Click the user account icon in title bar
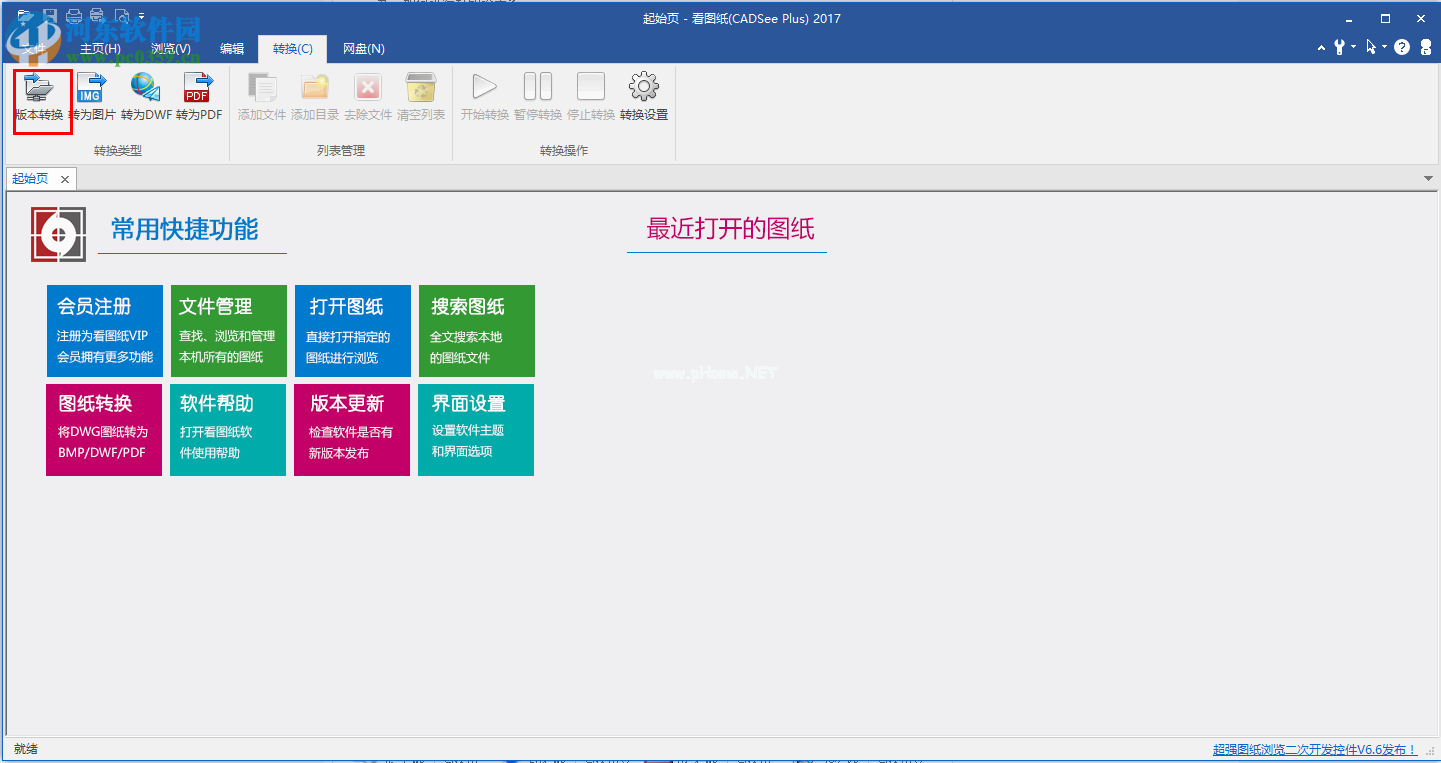 tap(1424, 47)
